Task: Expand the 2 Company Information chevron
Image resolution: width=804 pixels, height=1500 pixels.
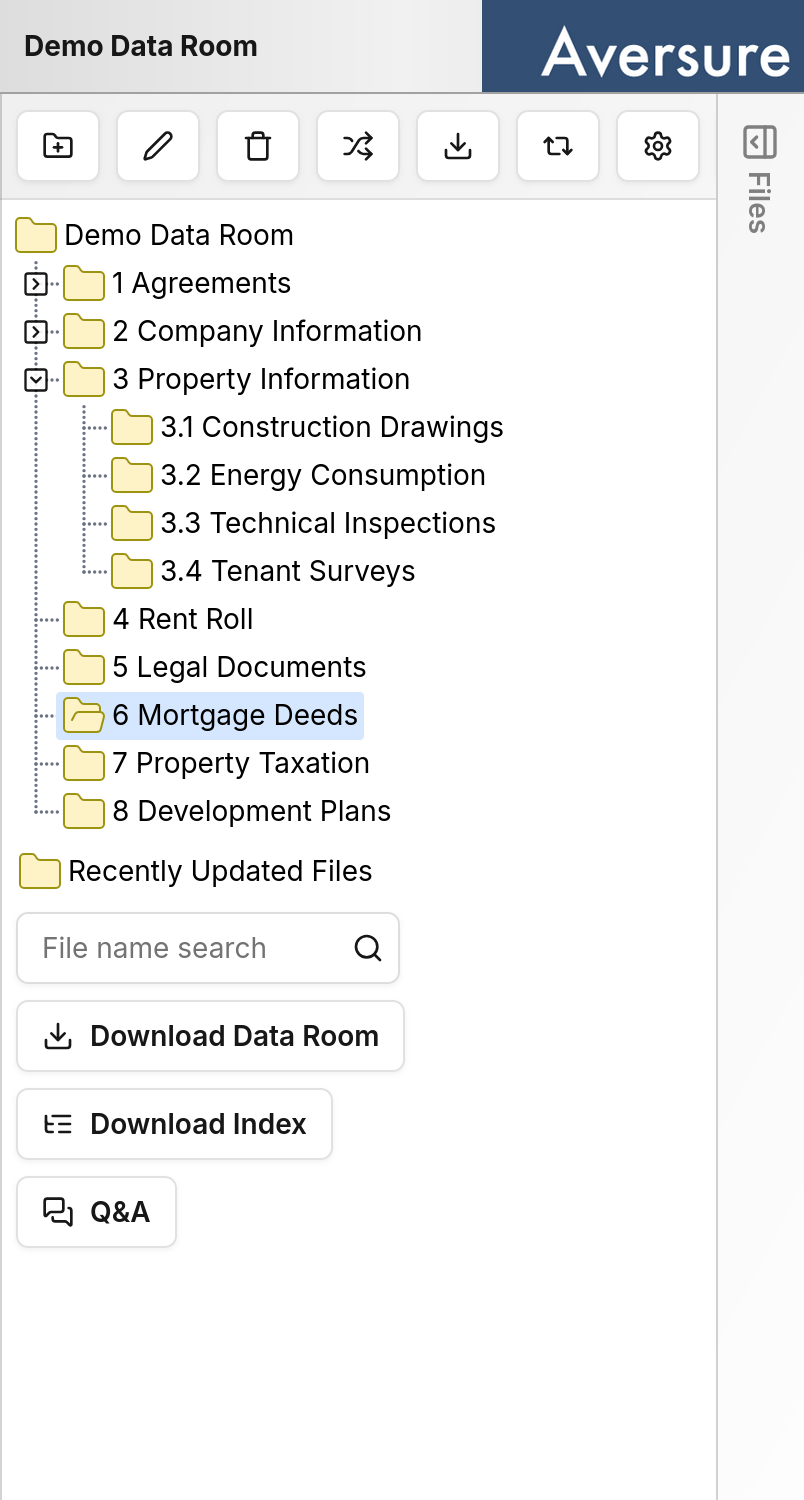Action: (36, 332)
